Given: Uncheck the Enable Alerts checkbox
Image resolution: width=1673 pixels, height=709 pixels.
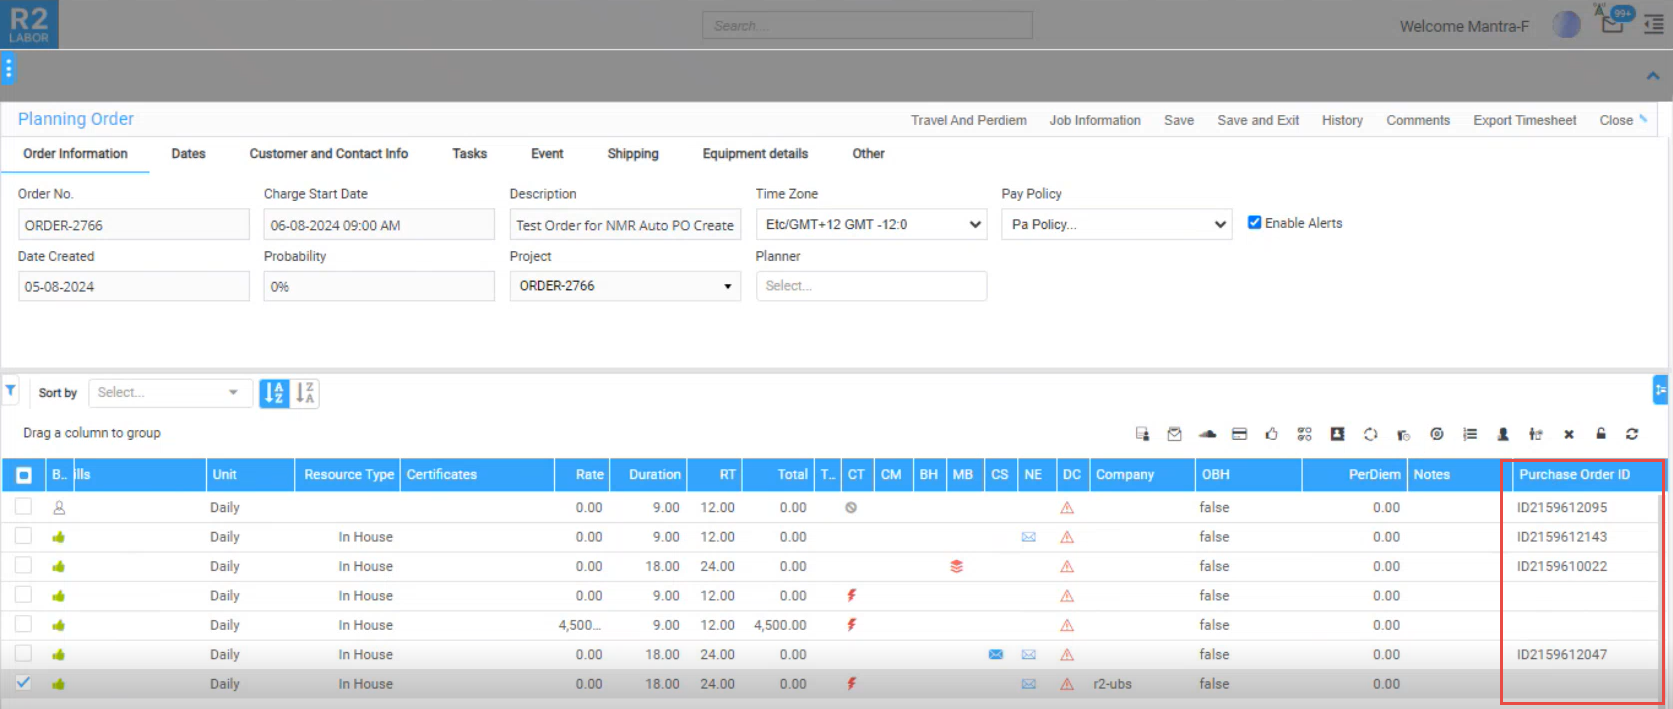Looking at the screenshot, I should pos(1254,223).
